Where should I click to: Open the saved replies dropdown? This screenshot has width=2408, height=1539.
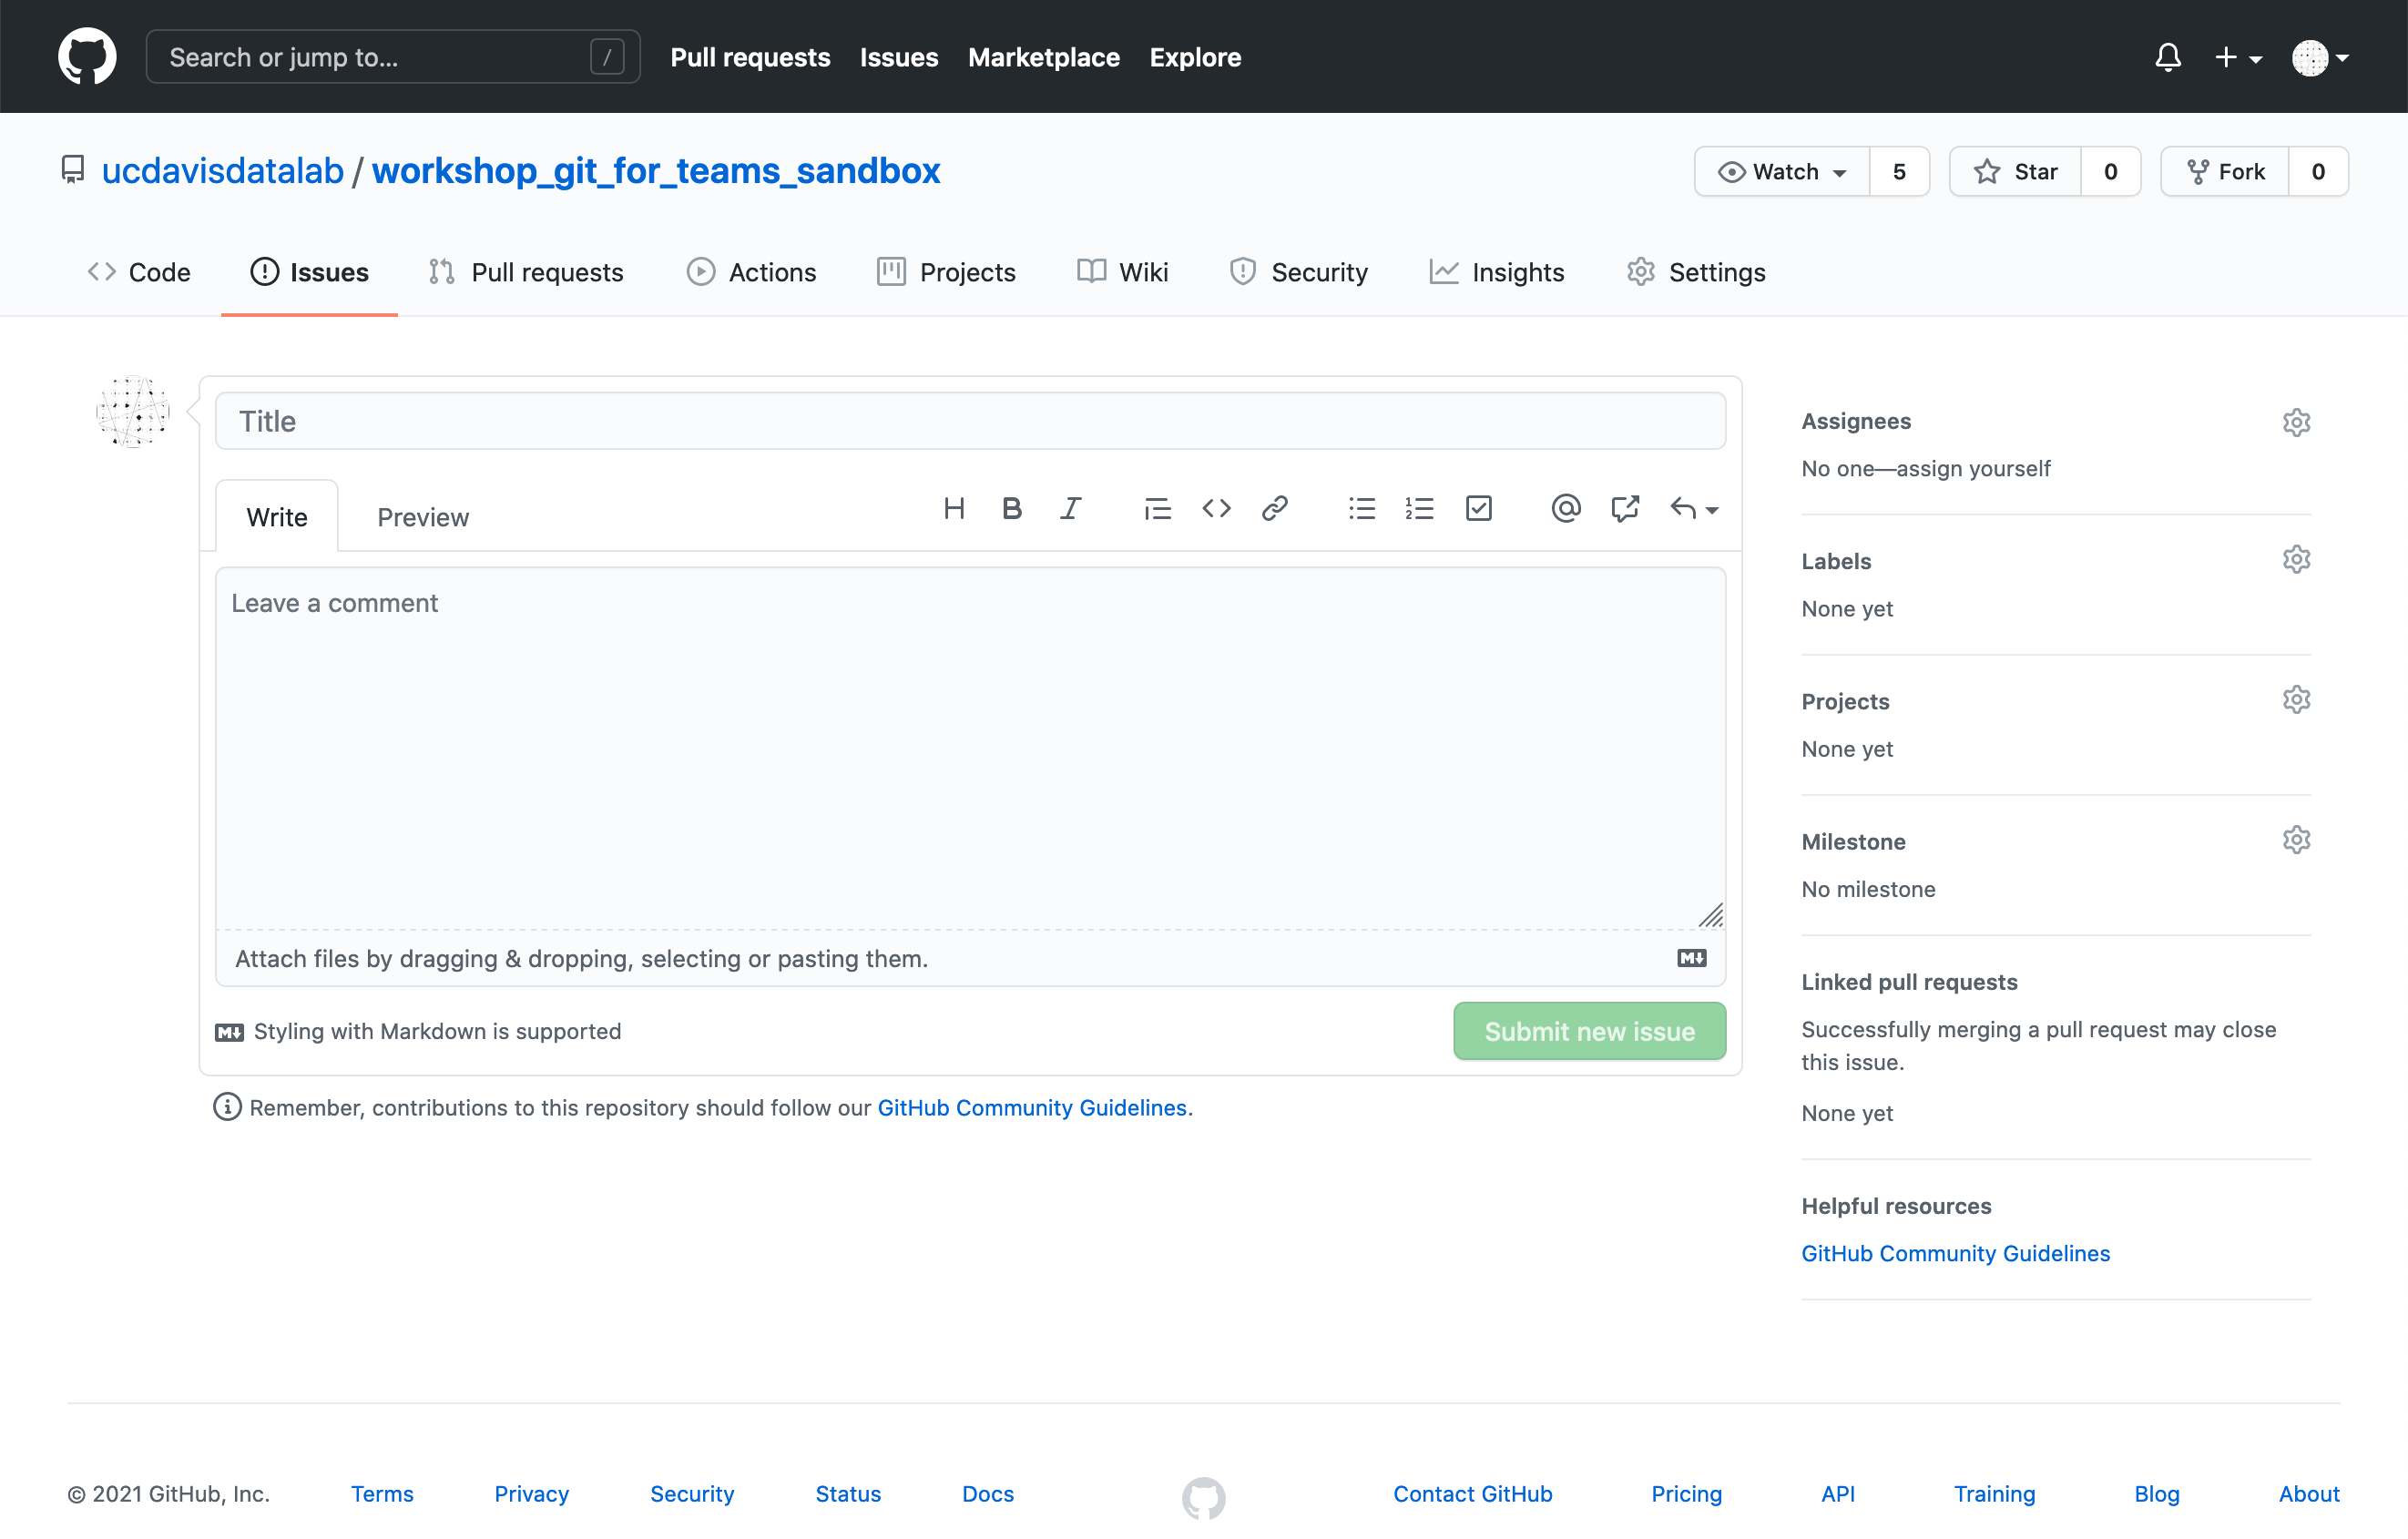1694,508
